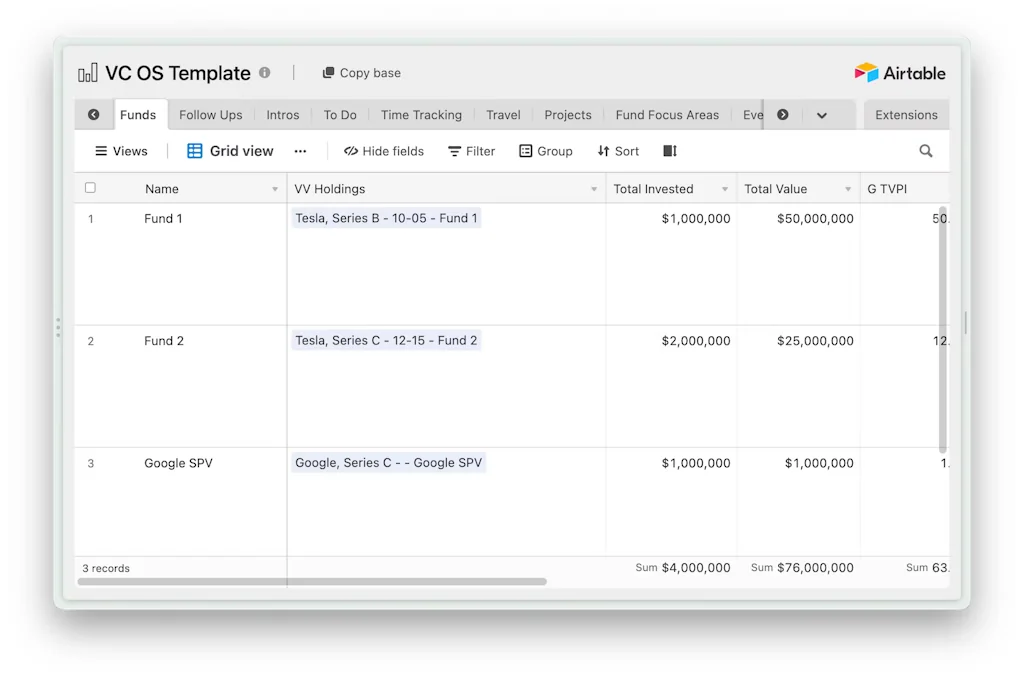Click the VC OS Template bar-chart icon
The image size is (1024, 680).
point(88,73)
